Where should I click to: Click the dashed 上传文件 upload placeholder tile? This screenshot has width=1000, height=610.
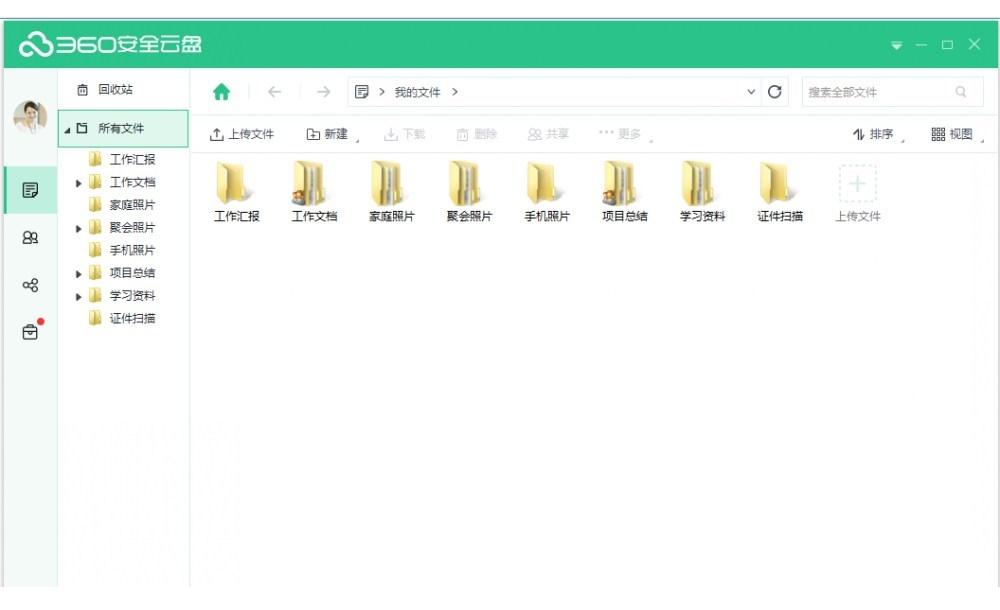pyautogui.click(x=858, y=184)
